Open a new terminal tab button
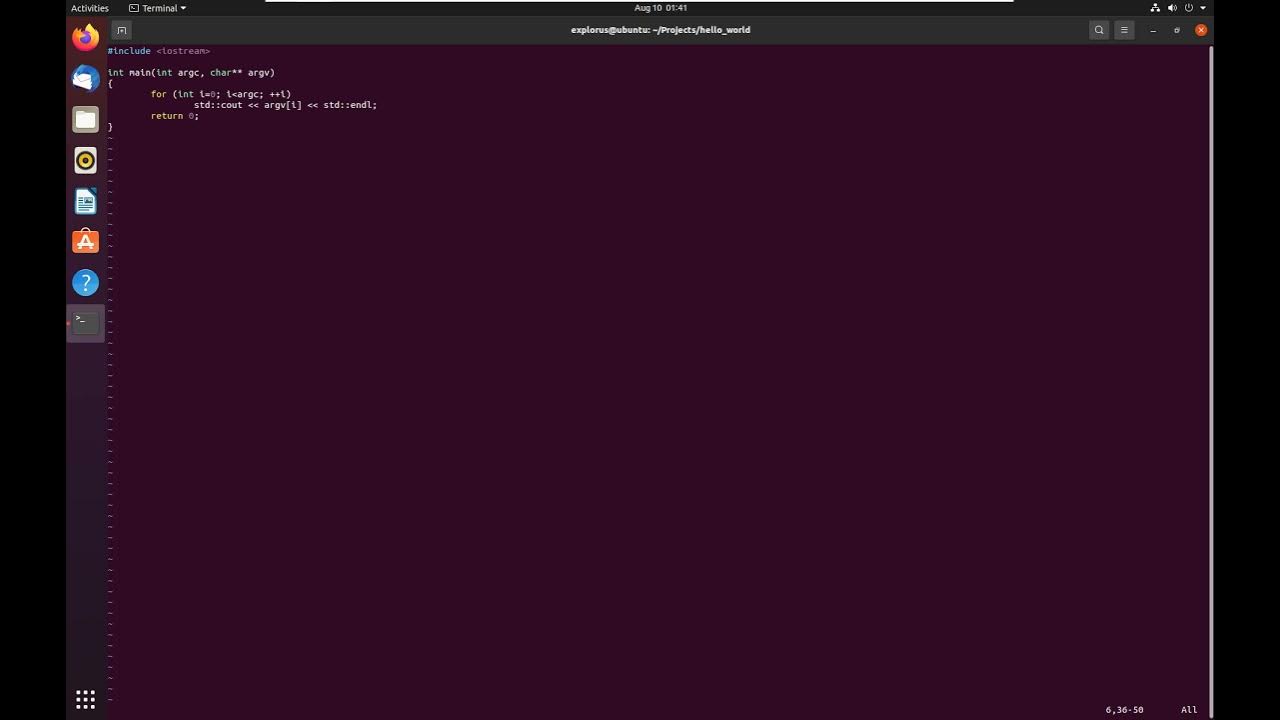Viewport: 1280px width, 720px height. click(x=121, y=30)
